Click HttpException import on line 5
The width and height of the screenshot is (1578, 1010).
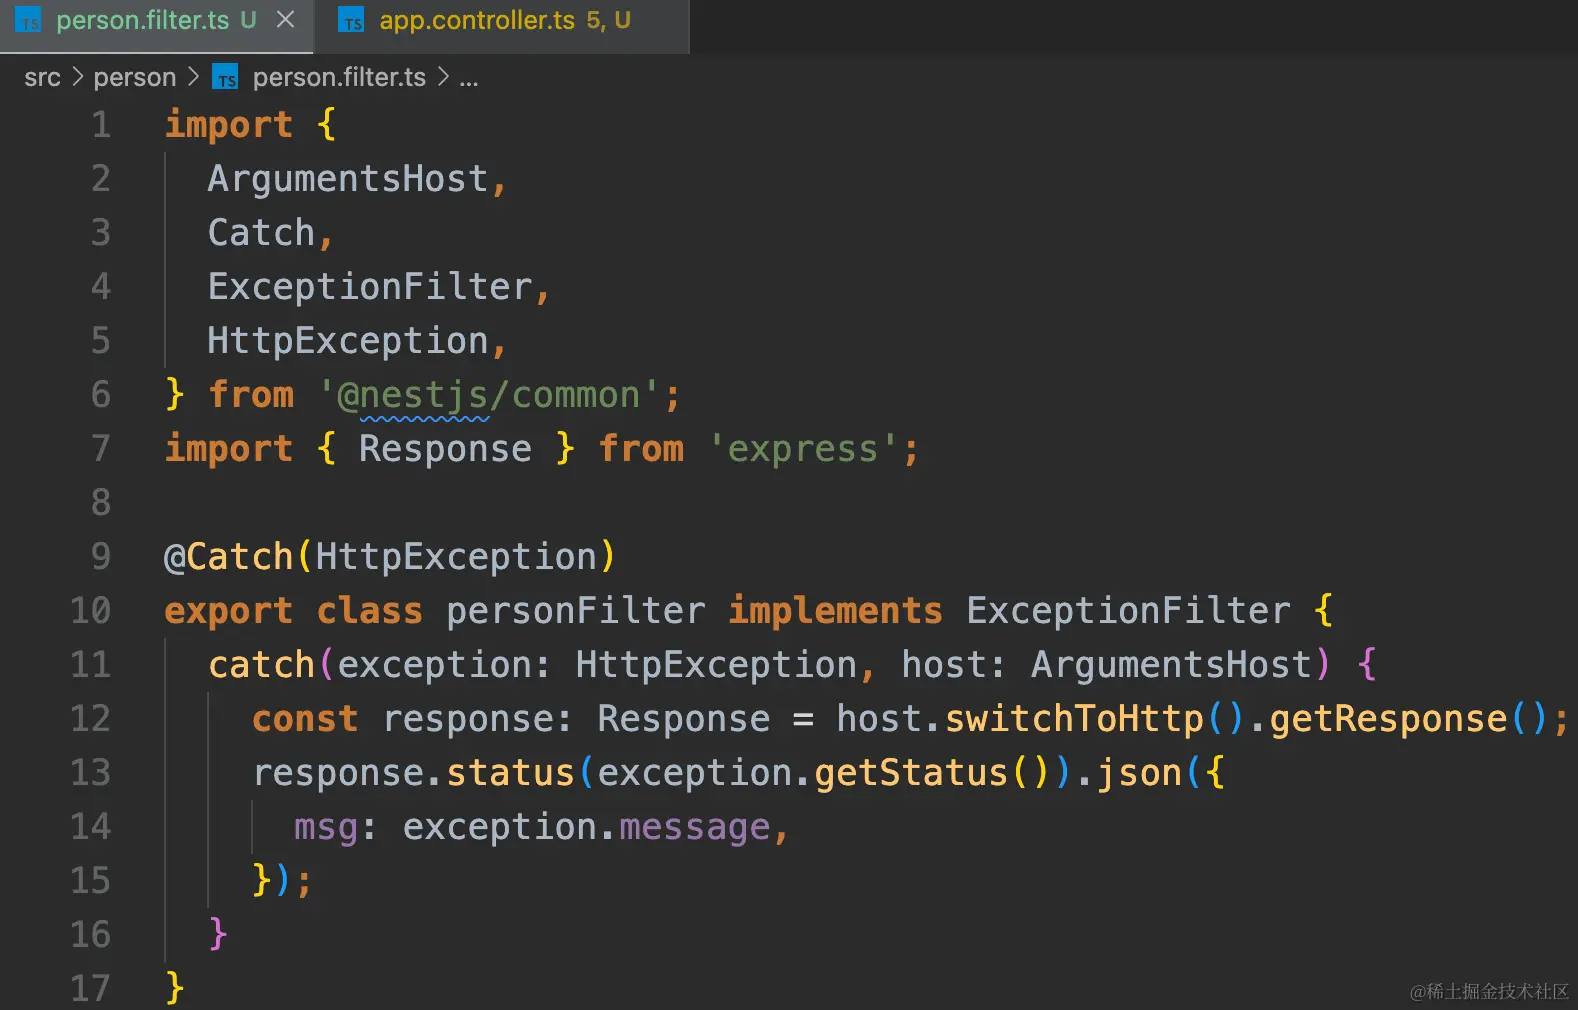[x=348, y=341]
